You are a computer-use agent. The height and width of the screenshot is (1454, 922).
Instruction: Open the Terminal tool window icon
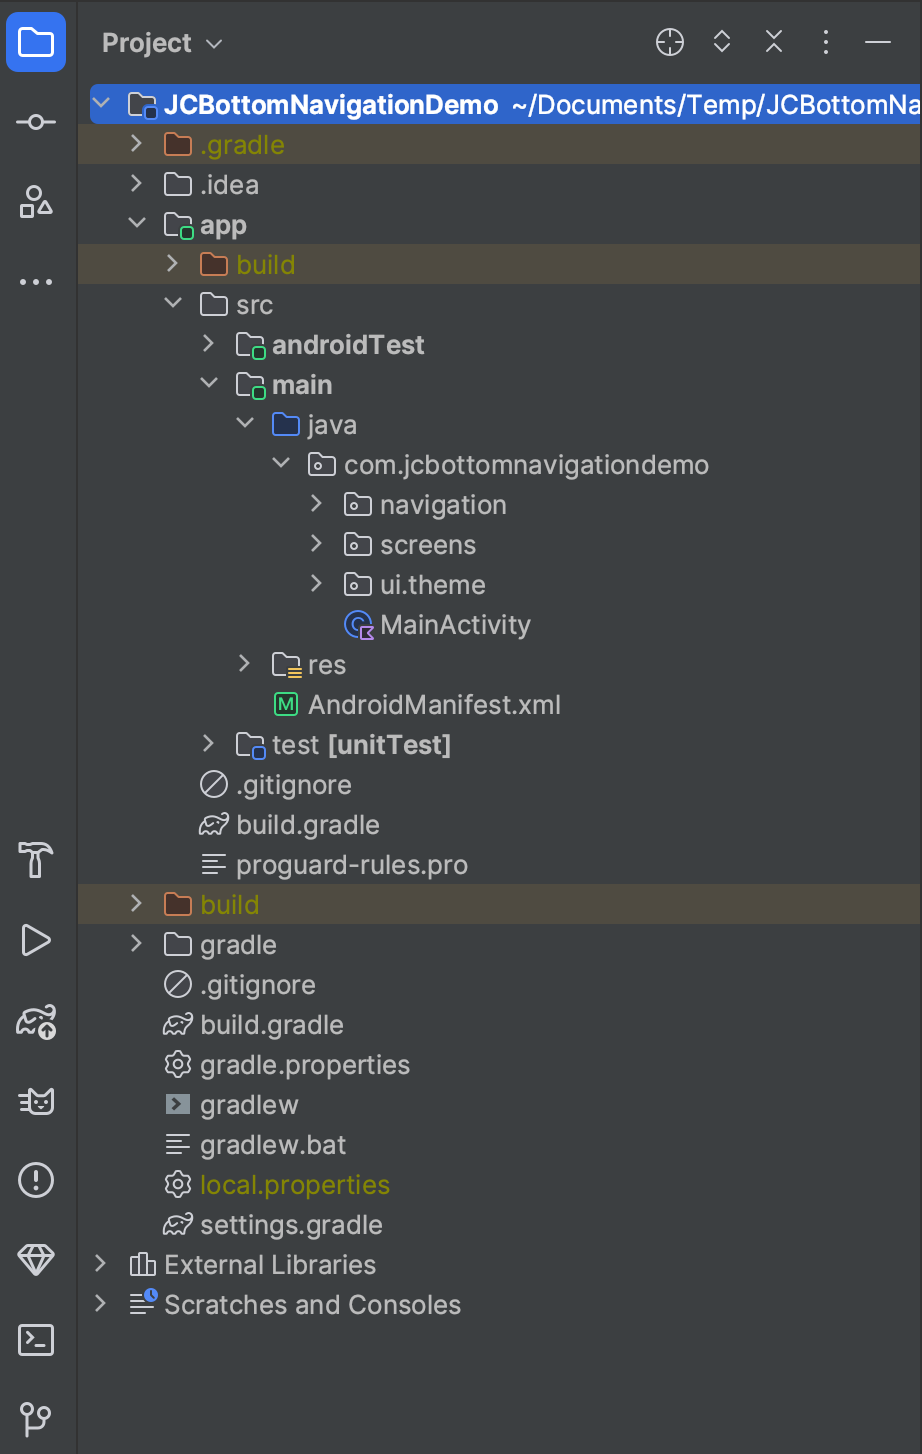36,1341
